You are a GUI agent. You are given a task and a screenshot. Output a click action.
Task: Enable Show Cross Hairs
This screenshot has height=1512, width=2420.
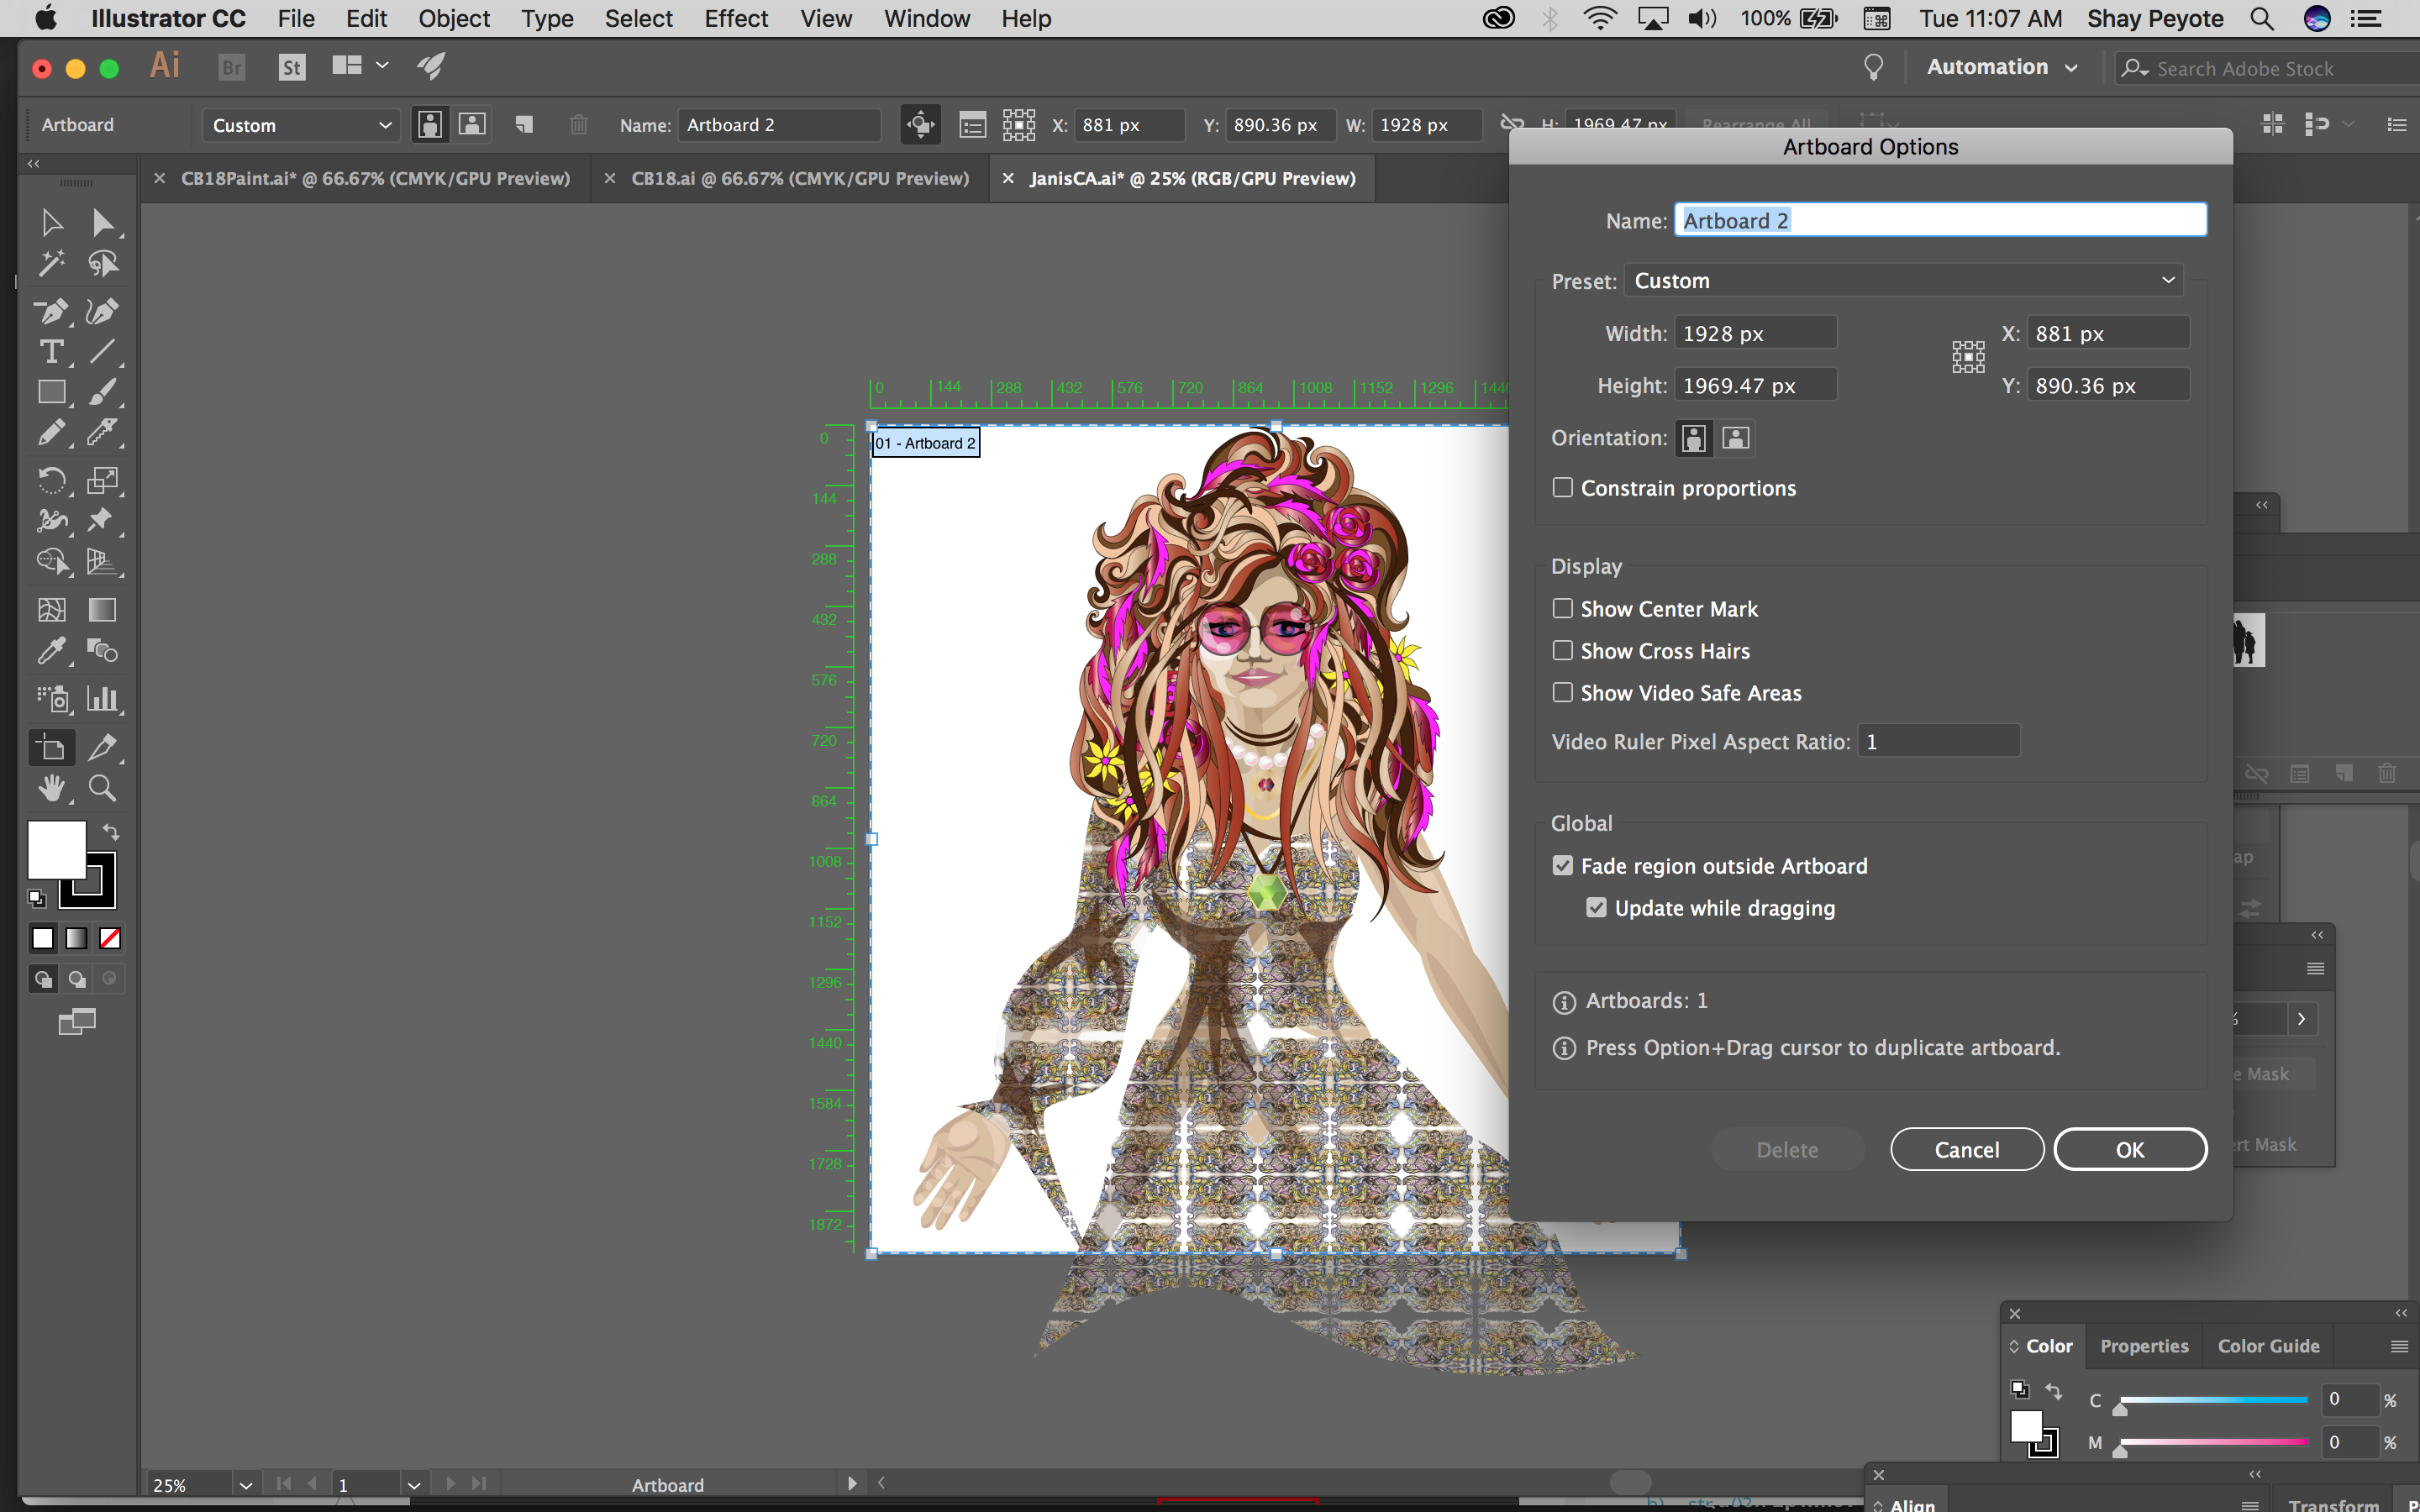[x=1563, y=650]
